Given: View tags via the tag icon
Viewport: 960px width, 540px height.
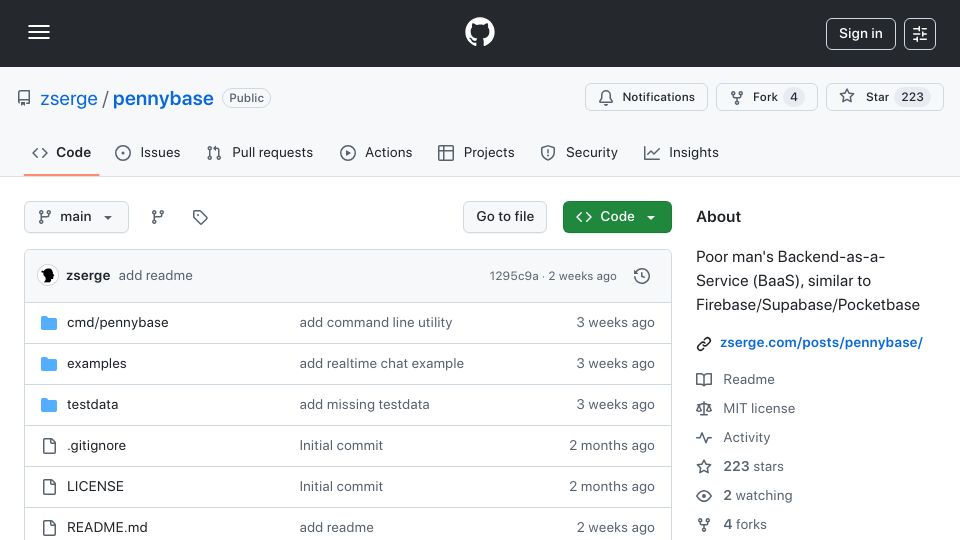Looking at the screenshot, I should 200,217.
